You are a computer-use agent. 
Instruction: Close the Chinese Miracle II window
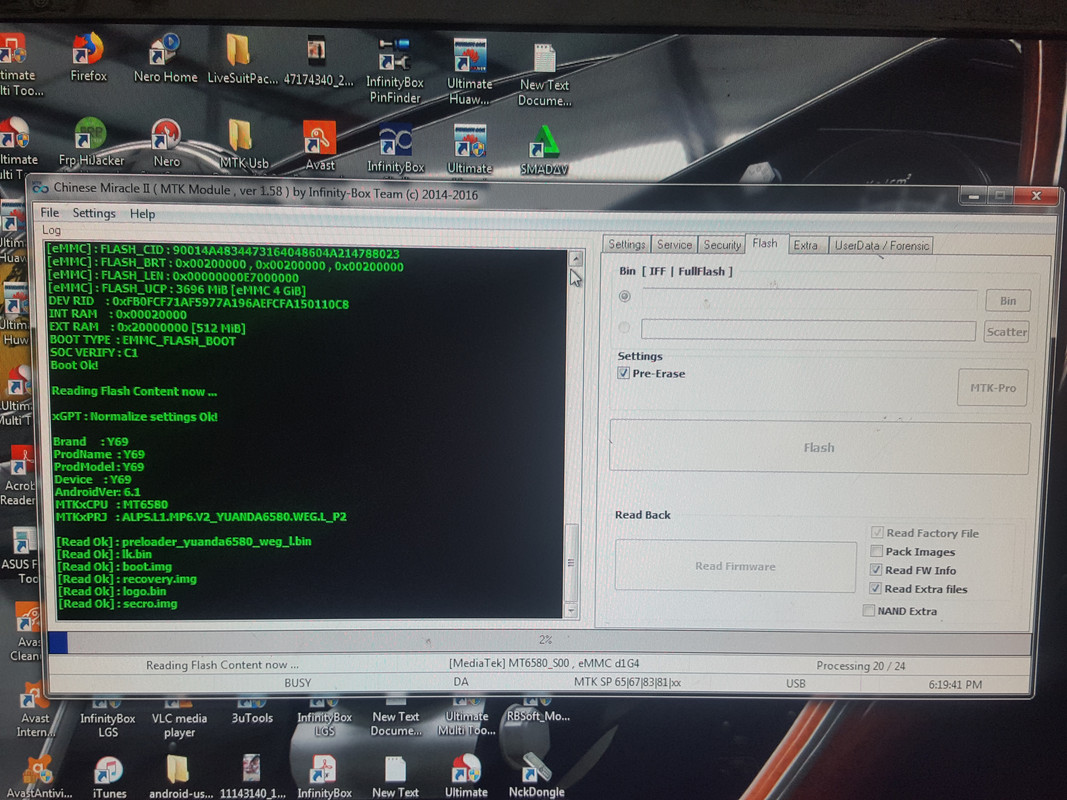(x=1036, y=196)
